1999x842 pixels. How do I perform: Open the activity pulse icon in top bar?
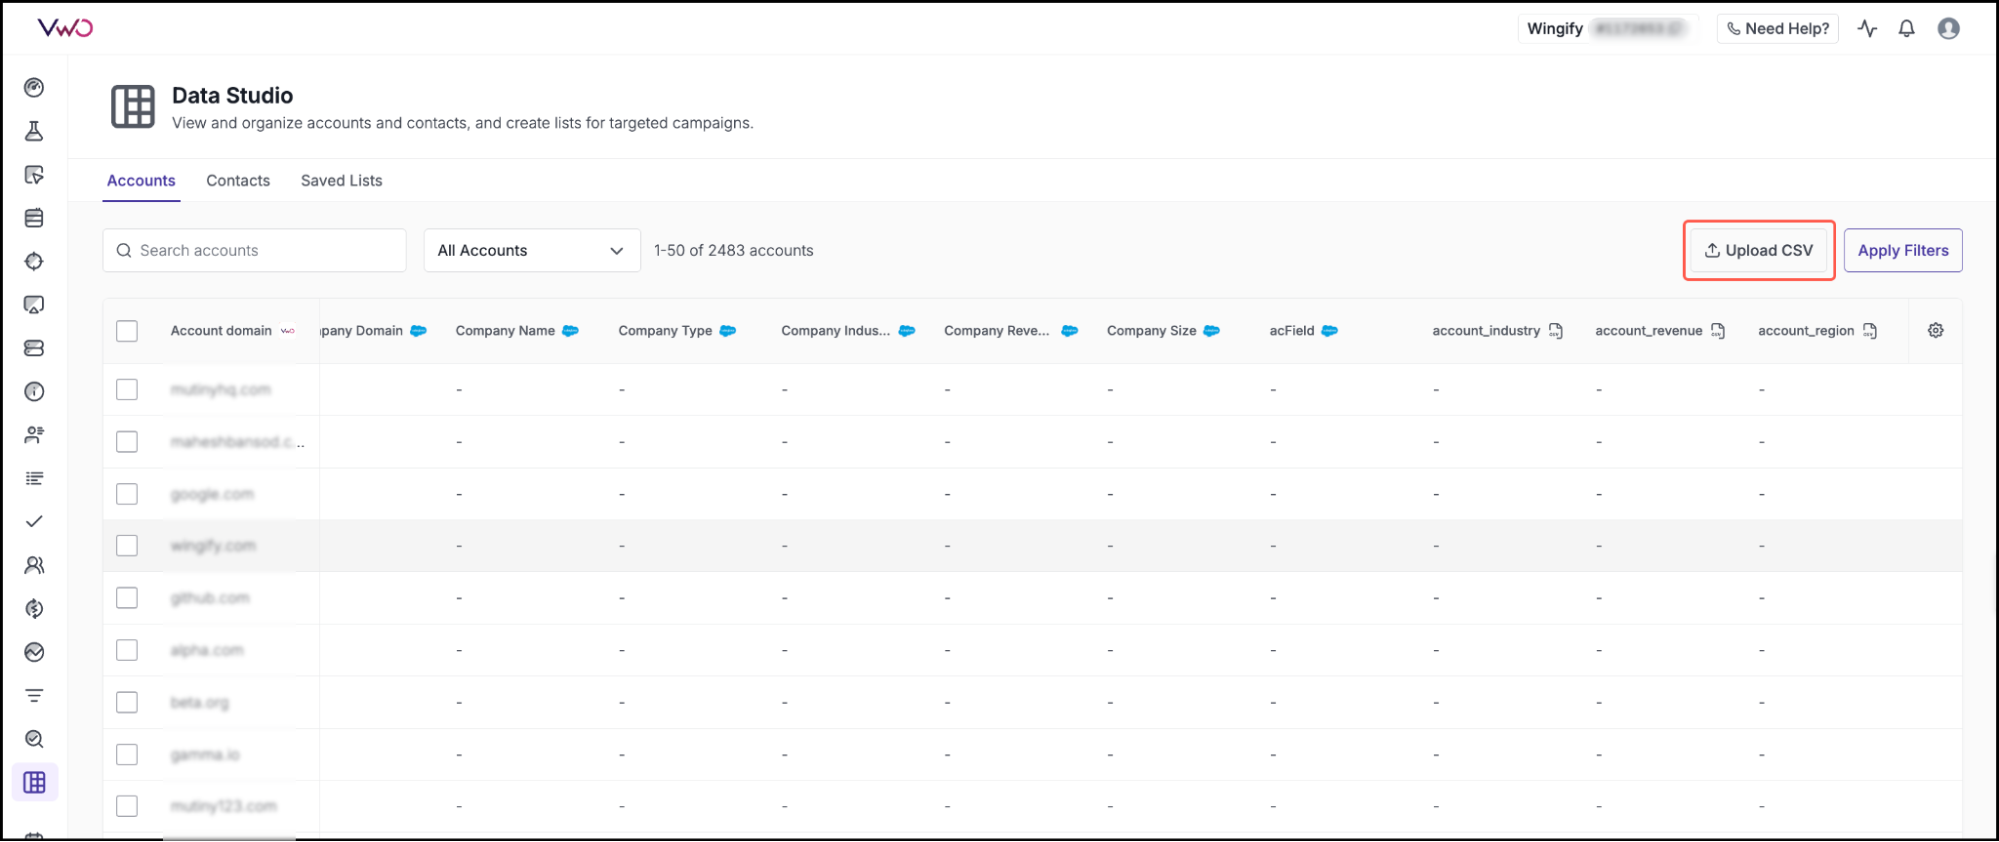[x=1867, y=28]
